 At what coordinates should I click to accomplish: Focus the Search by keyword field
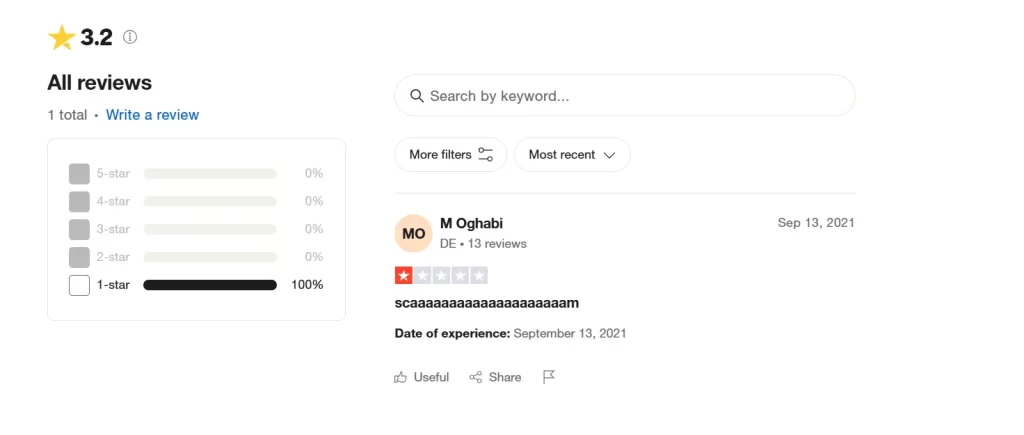click(625, 96)
